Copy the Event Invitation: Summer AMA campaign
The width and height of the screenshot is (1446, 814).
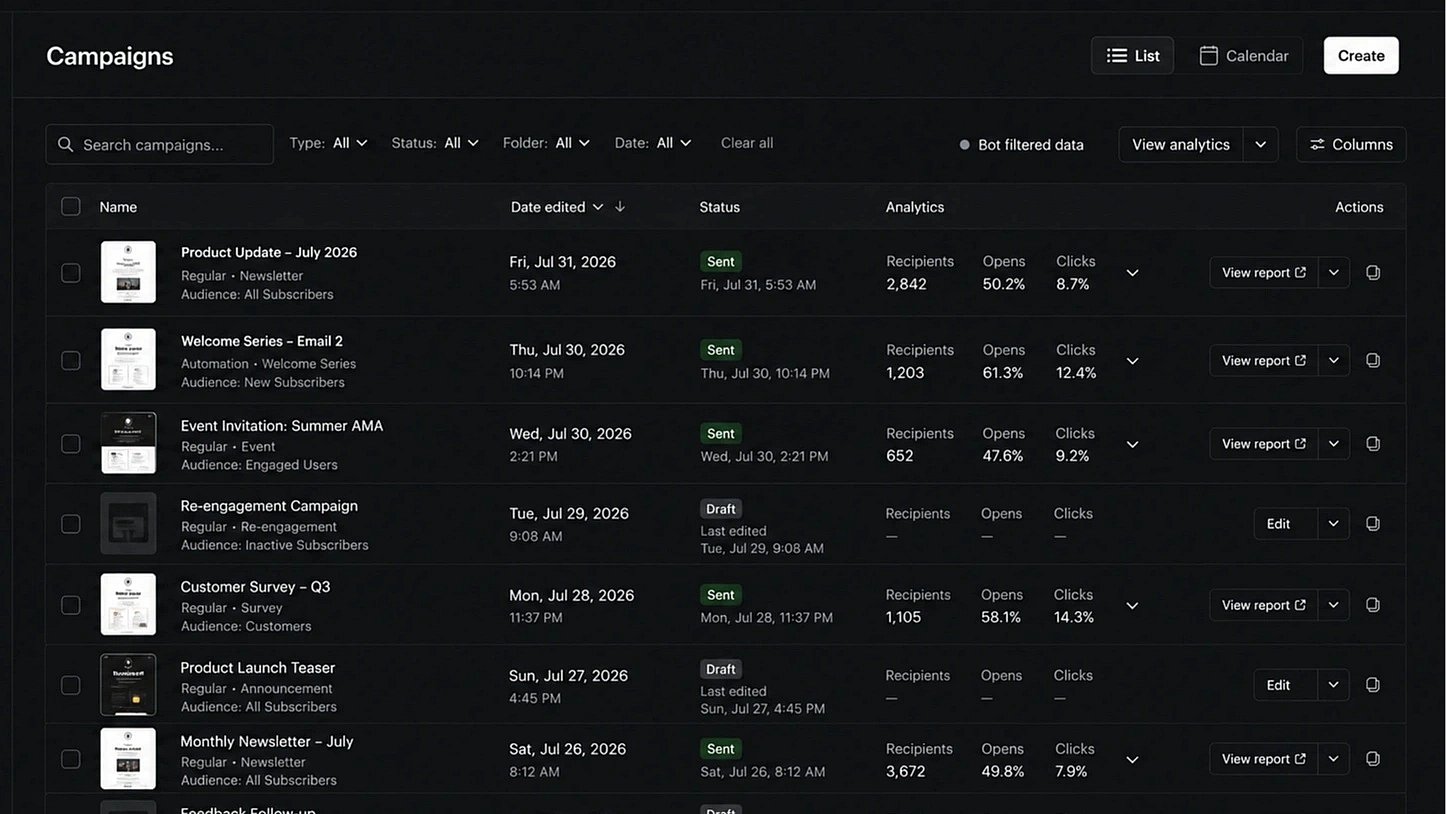click(1373, 443)
